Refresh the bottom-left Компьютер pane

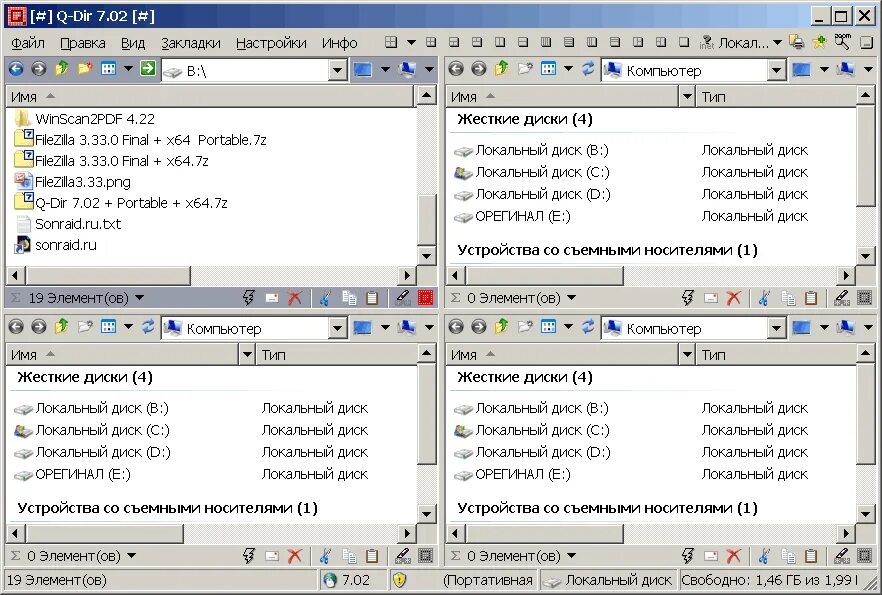pyautogui.click(x=148, y=327)
